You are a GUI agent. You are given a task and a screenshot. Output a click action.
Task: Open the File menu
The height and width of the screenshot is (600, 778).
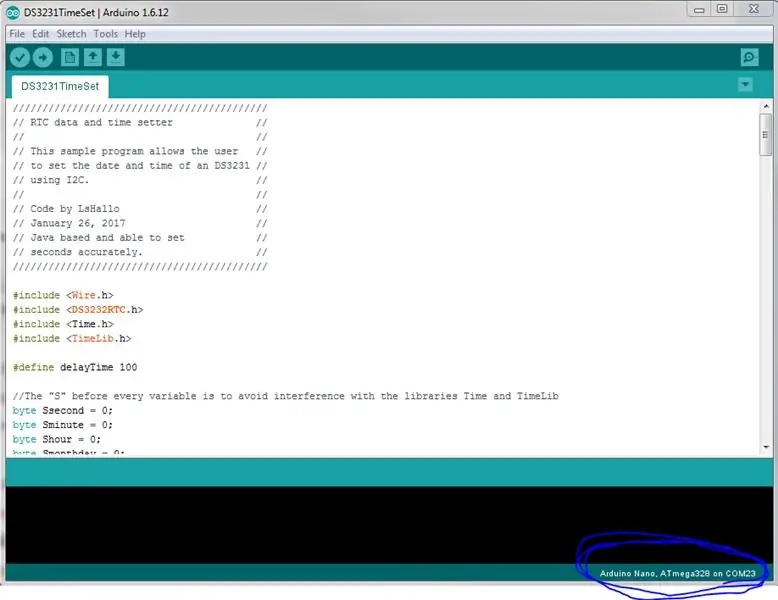click(17, 34)
